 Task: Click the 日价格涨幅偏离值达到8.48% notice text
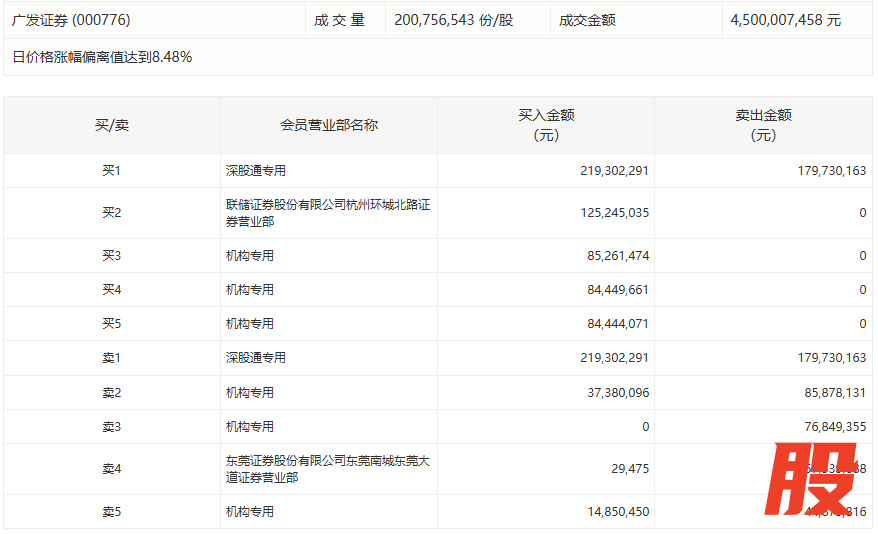102,57
